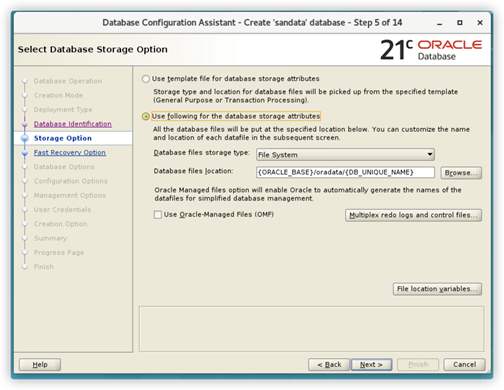This screenshot has height=390, width=504.
Task: Click the grayed Creation Option step
Action: click(x=60, y=224)
